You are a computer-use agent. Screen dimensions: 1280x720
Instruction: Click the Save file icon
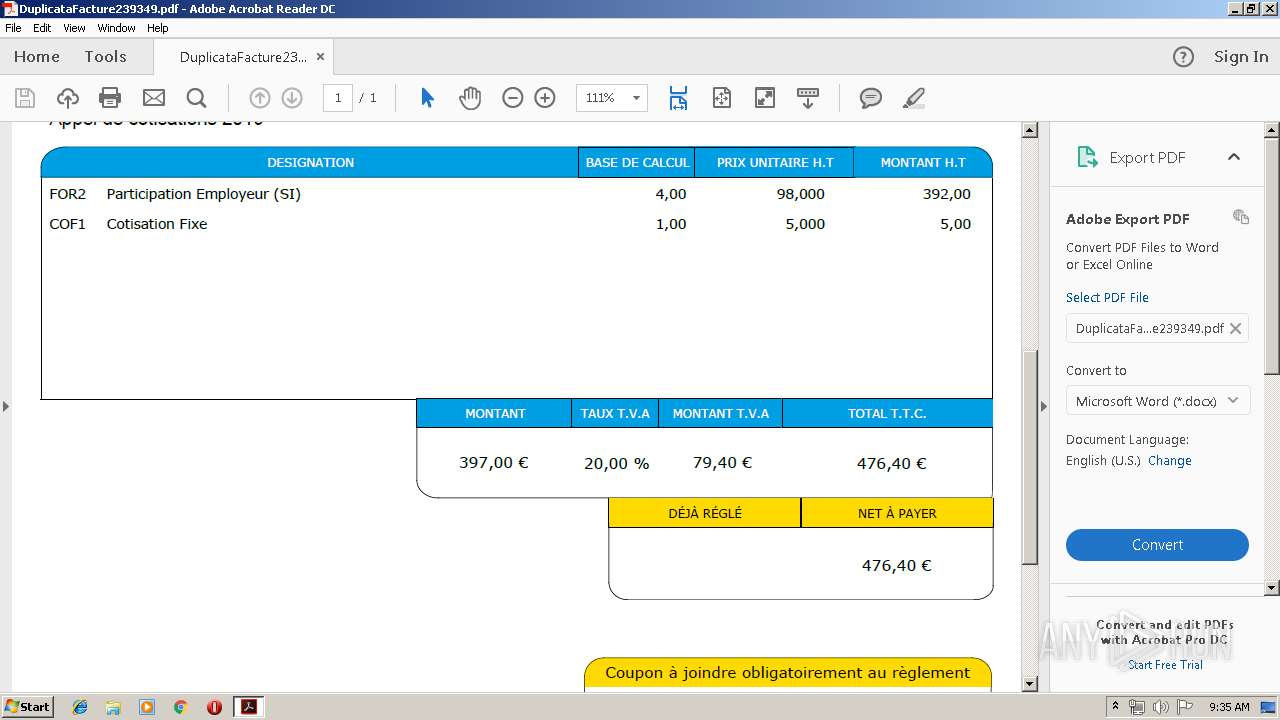(25, 98)
